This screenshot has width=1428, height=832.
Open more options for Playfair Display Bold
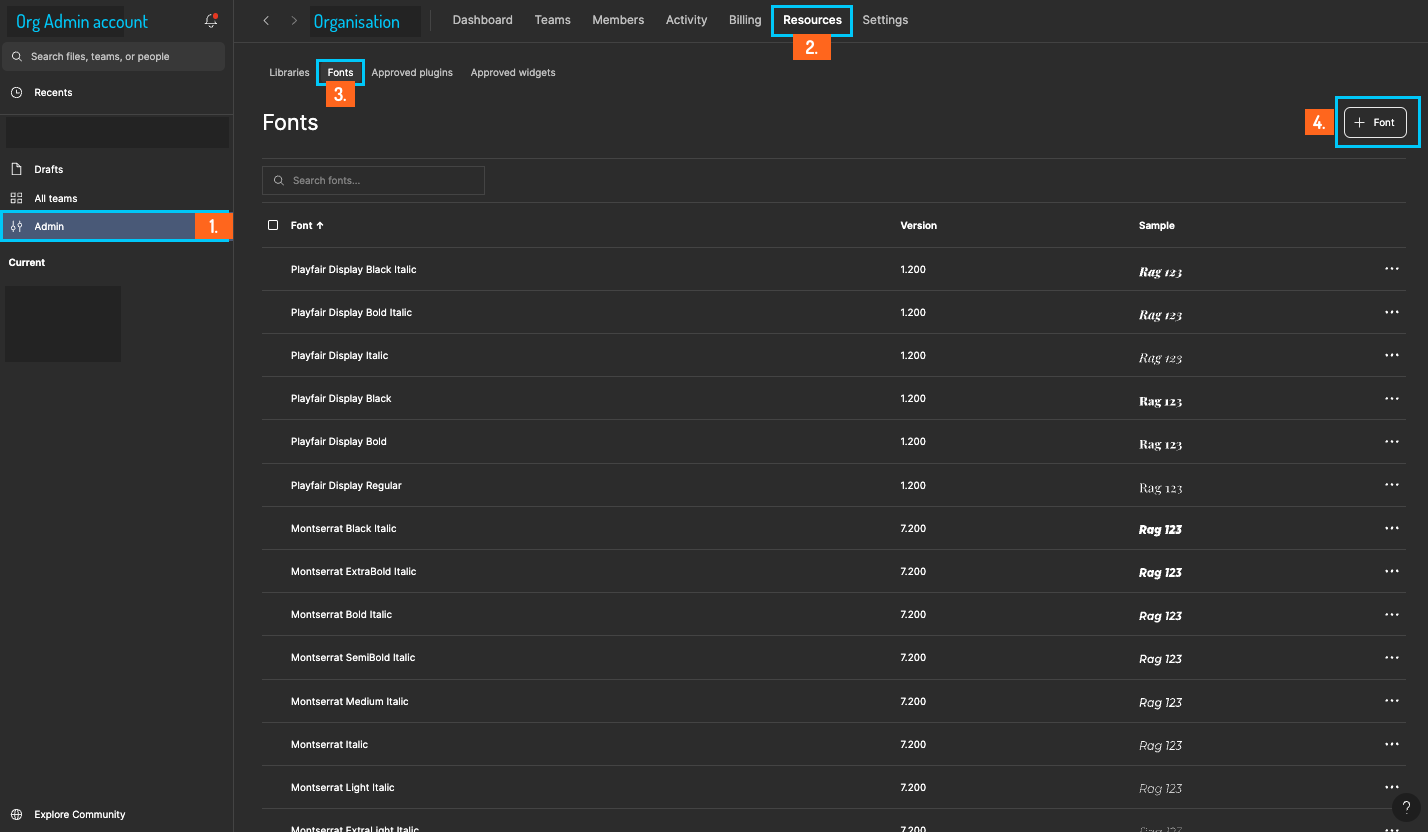(1391, 441)
